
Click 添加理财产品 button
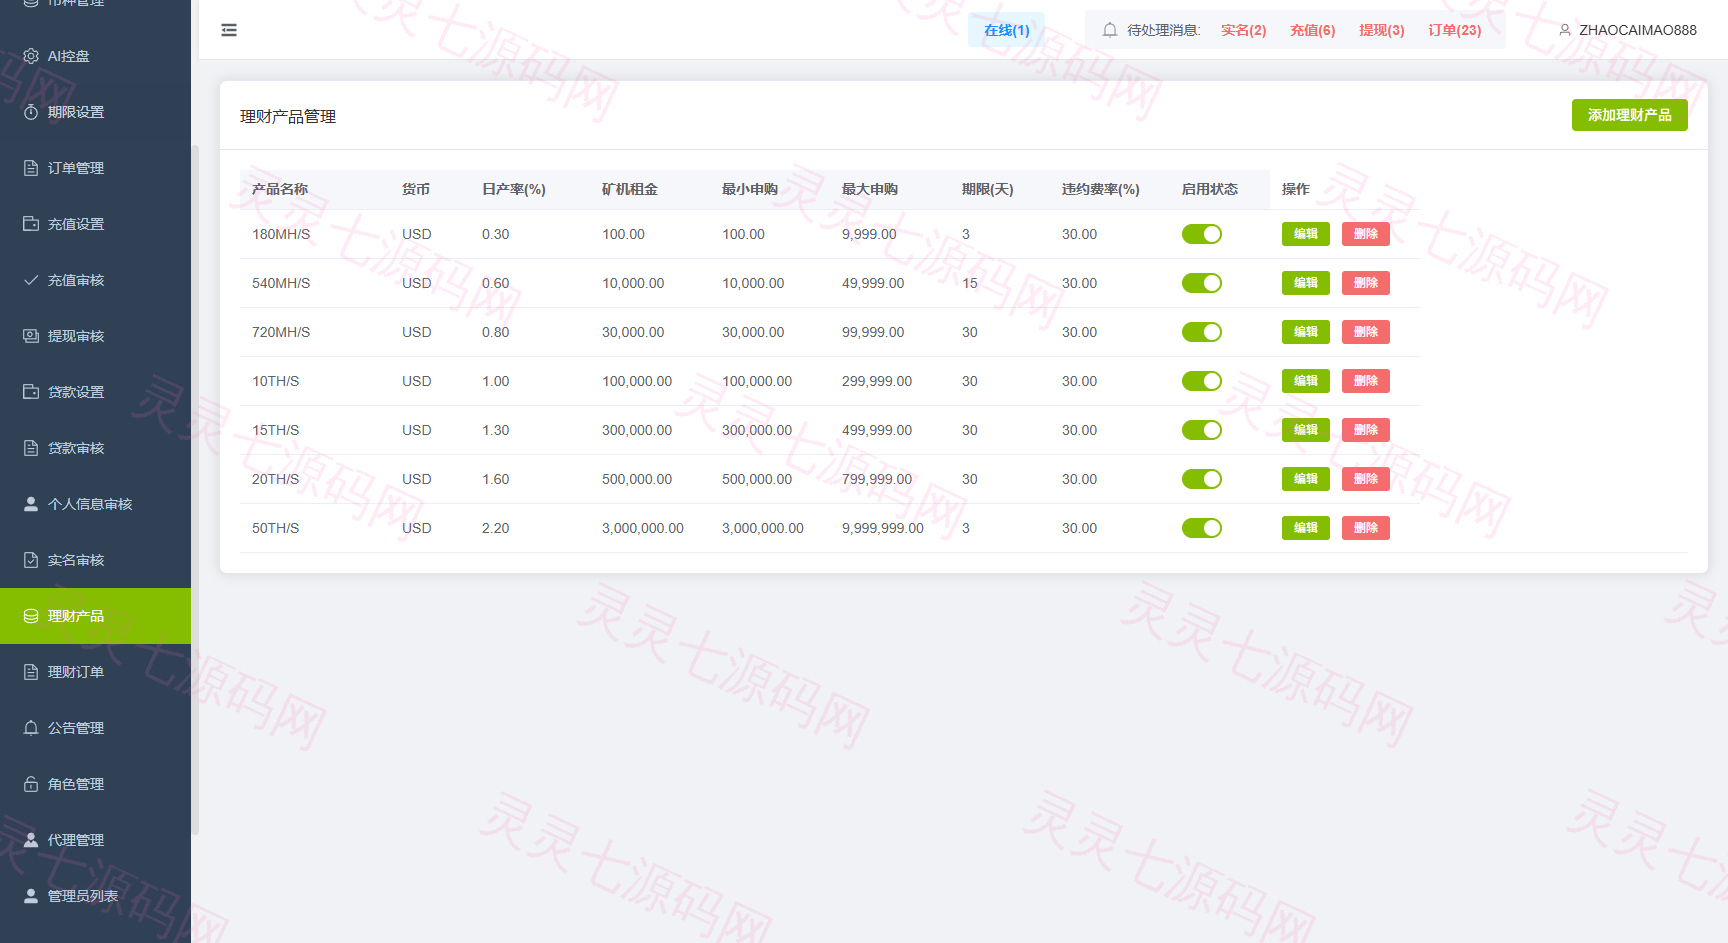[x=1629, y=115]
